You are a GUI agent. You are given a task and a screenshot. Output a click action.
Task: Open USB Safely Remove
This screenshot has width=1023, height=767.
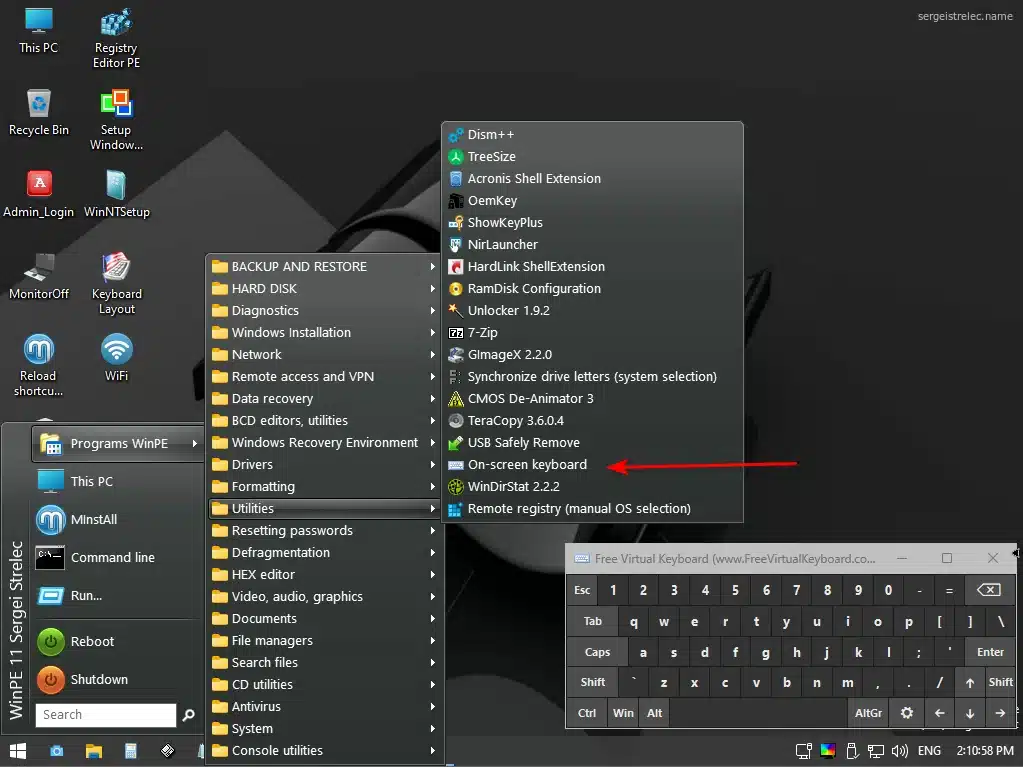tap(592, 443)
